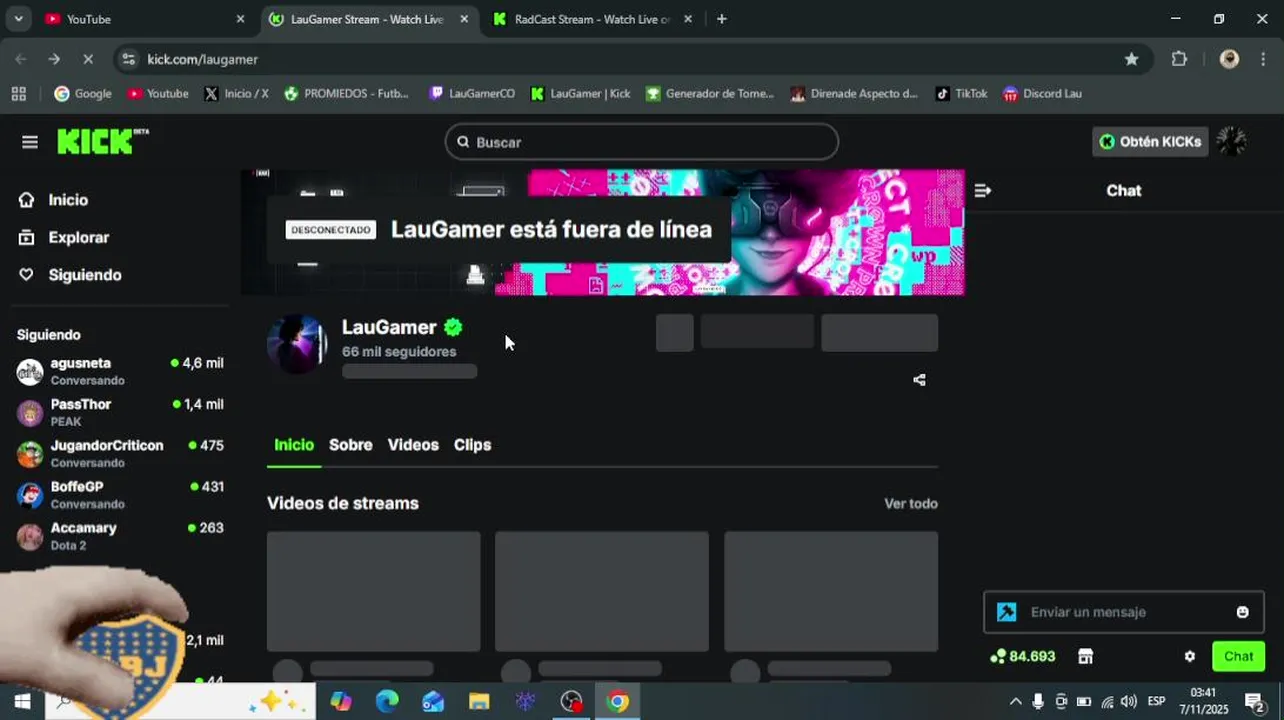Screen dimensions: 1284x720
Task: Show hidden system tray icons
Action: [1015, 701]
